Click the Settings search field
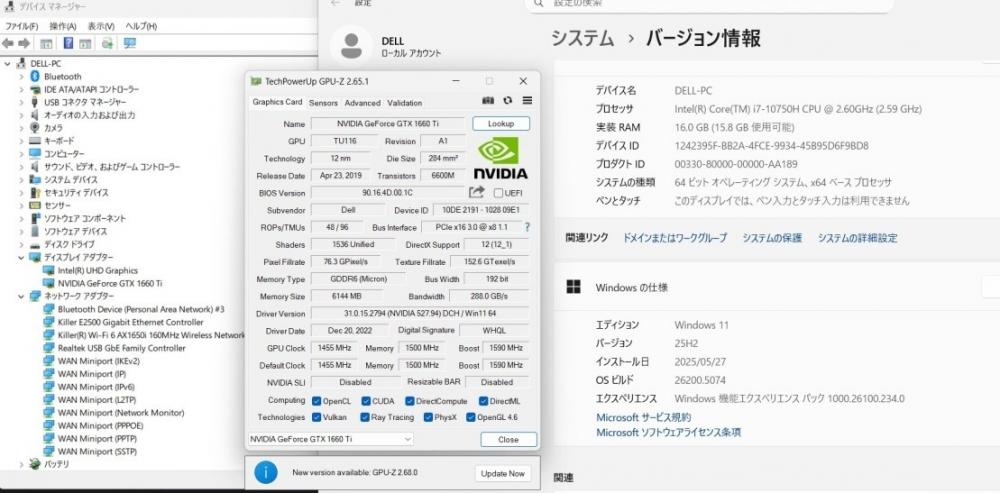 709,4
